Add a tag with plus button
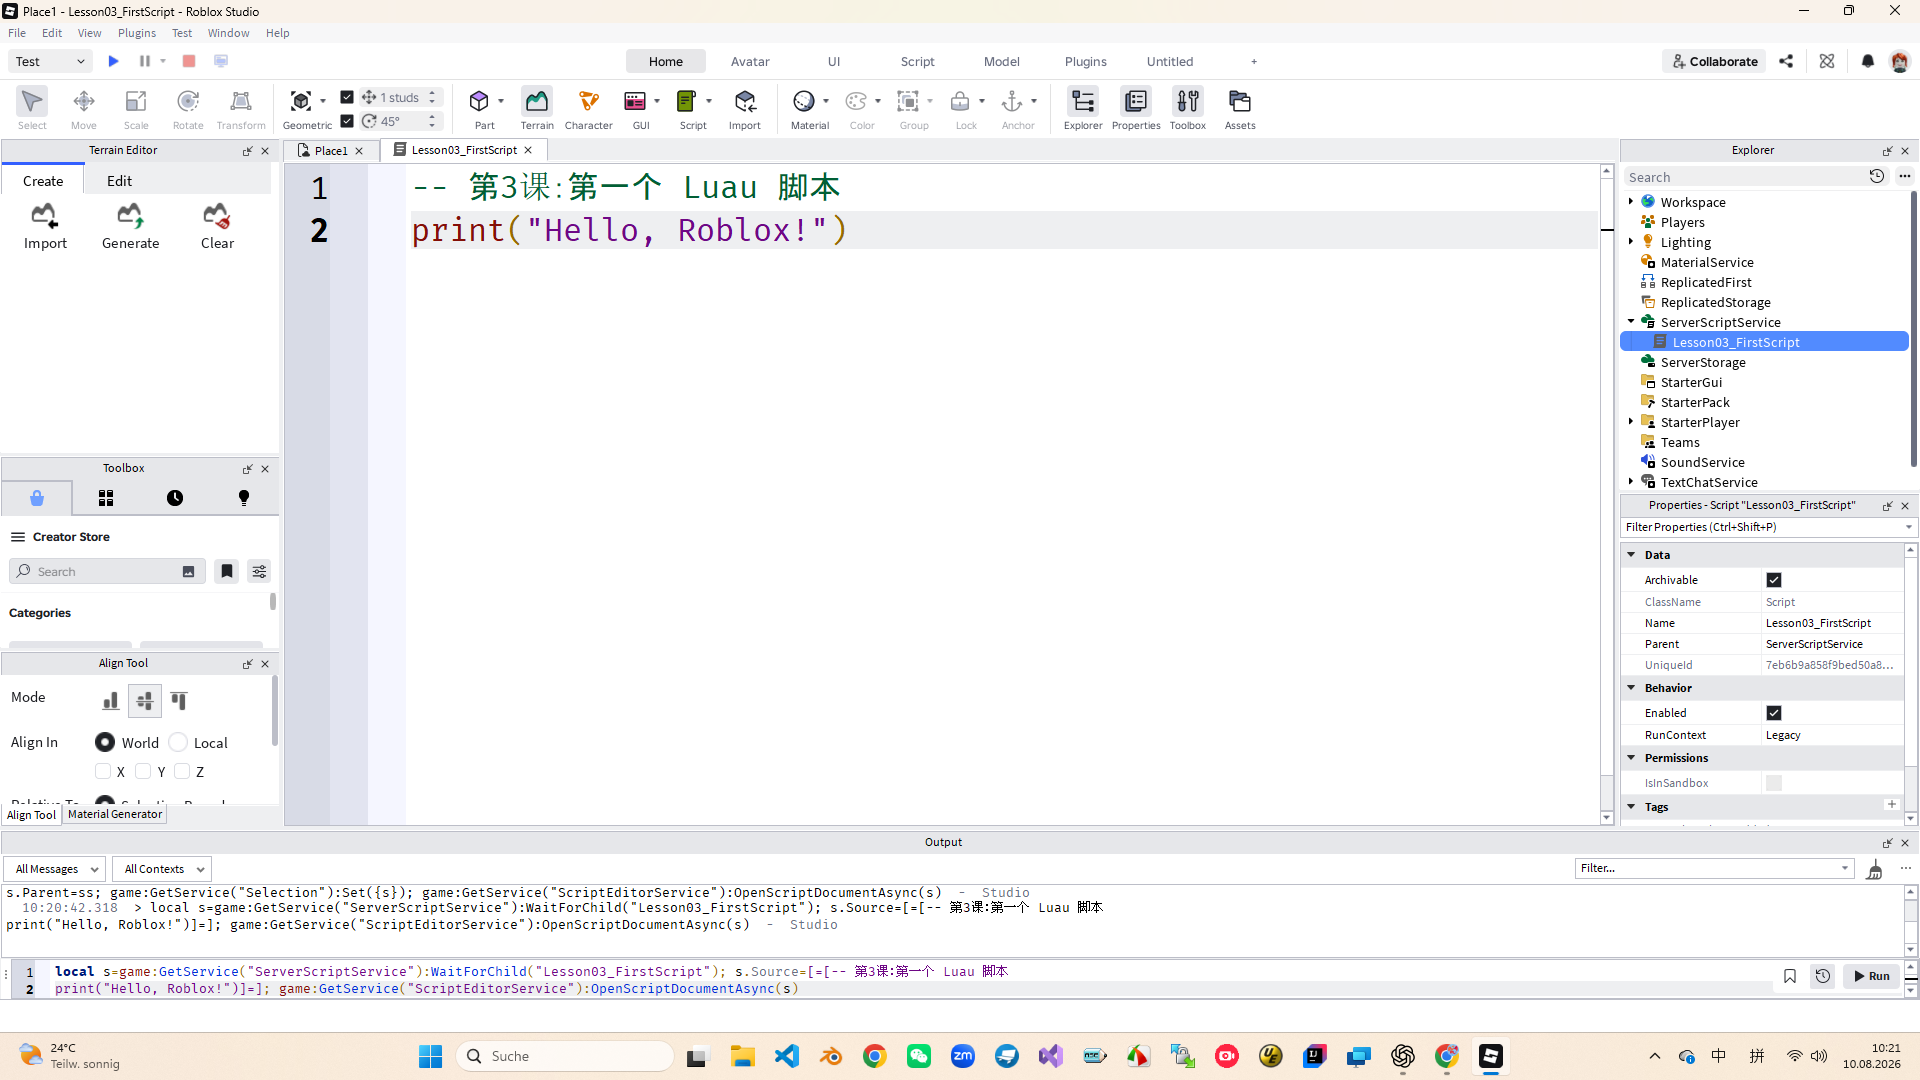The height and width of the screenshot is (1080, 1920). 1892,804
